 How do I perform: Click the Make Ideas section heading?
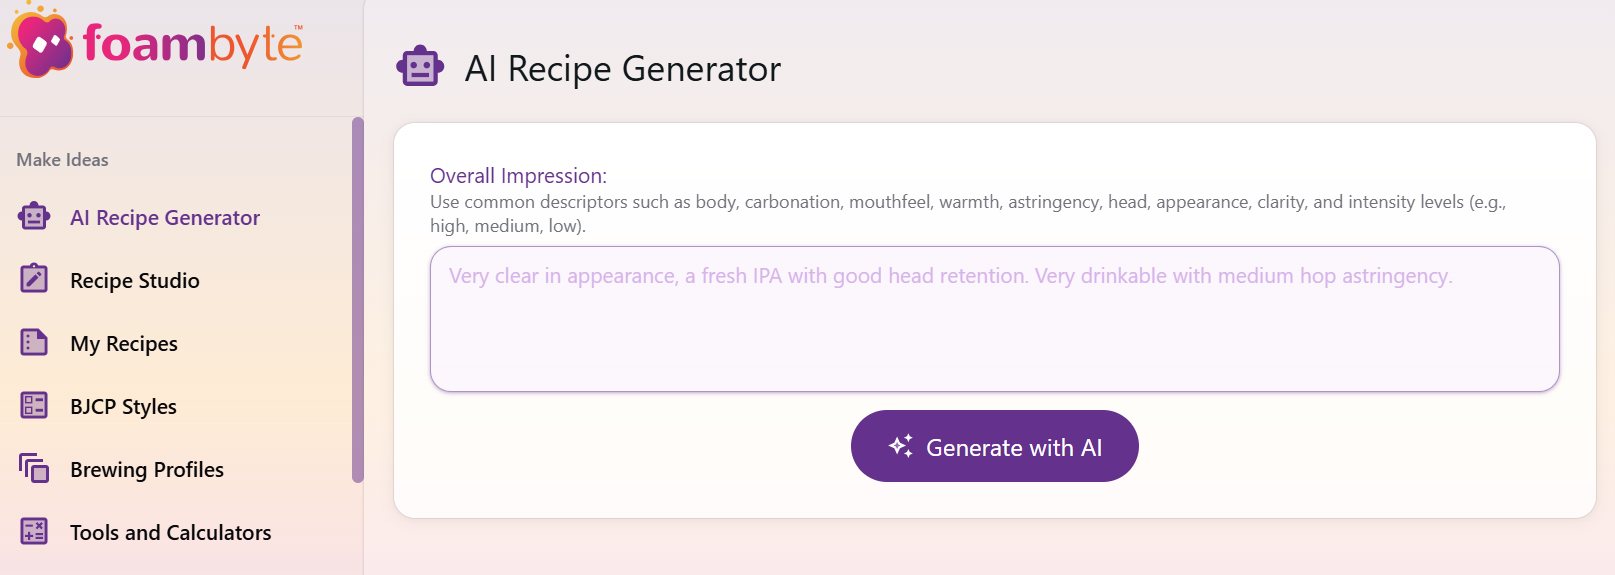pos(62,160)
